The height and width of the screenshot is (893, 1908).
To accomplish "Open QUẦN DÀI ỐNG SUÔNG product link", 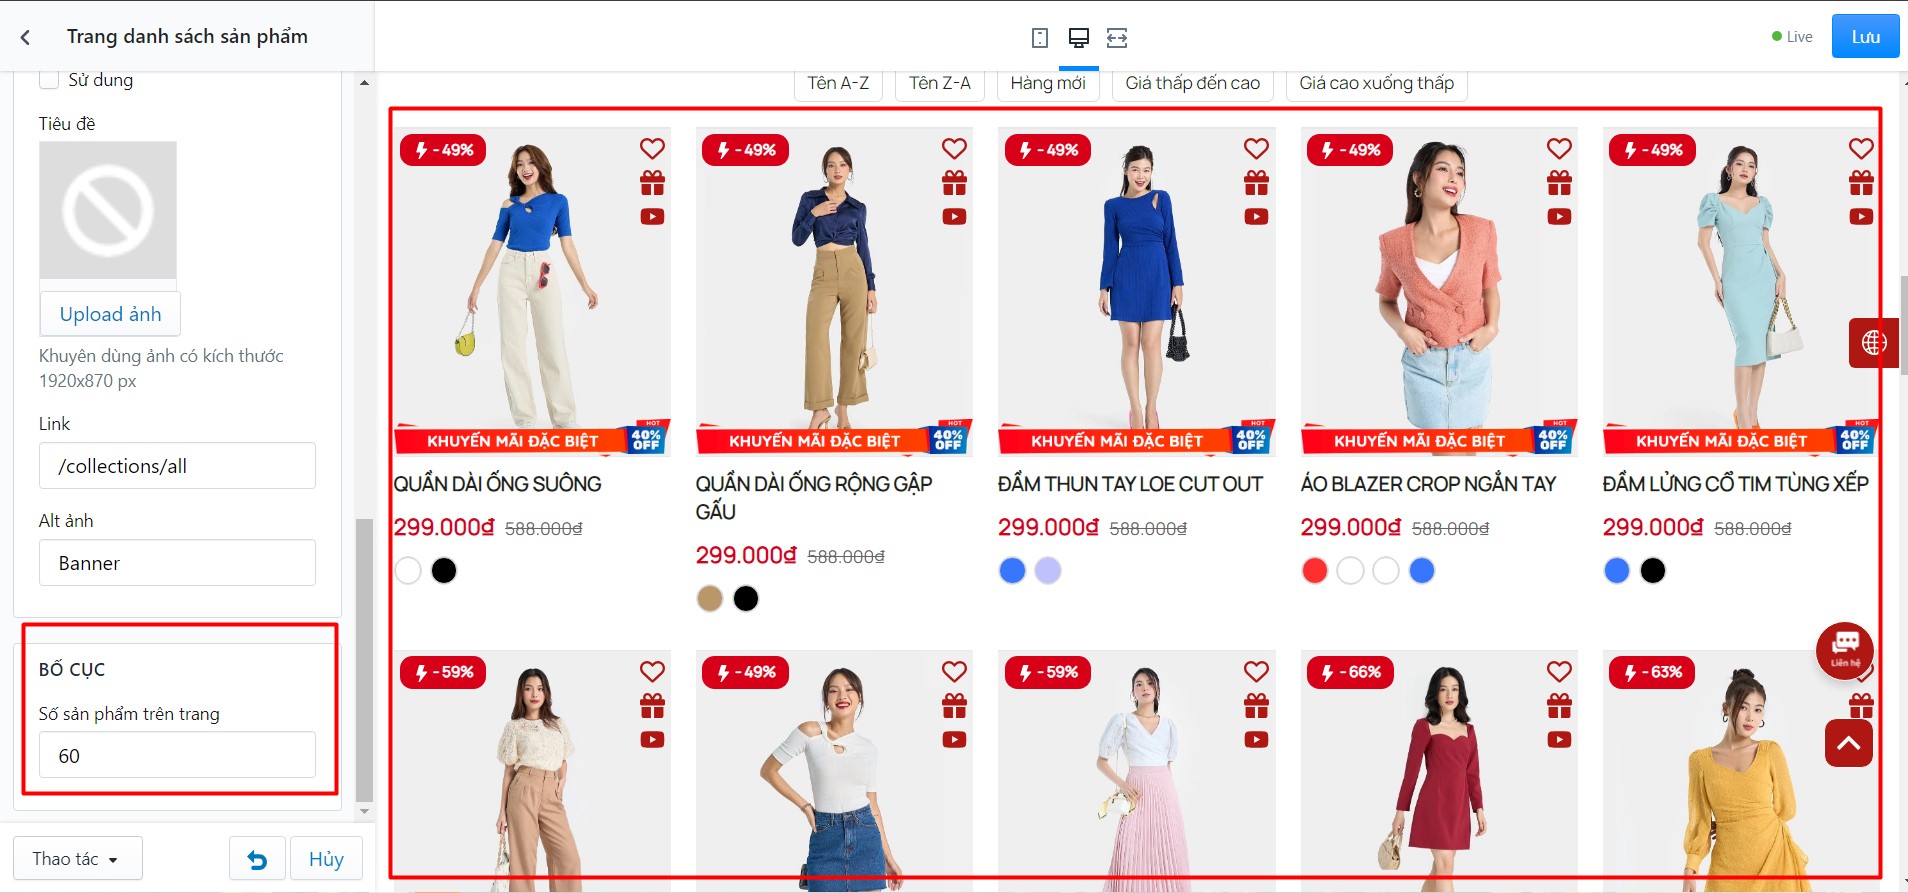I will tap(497, 484).
